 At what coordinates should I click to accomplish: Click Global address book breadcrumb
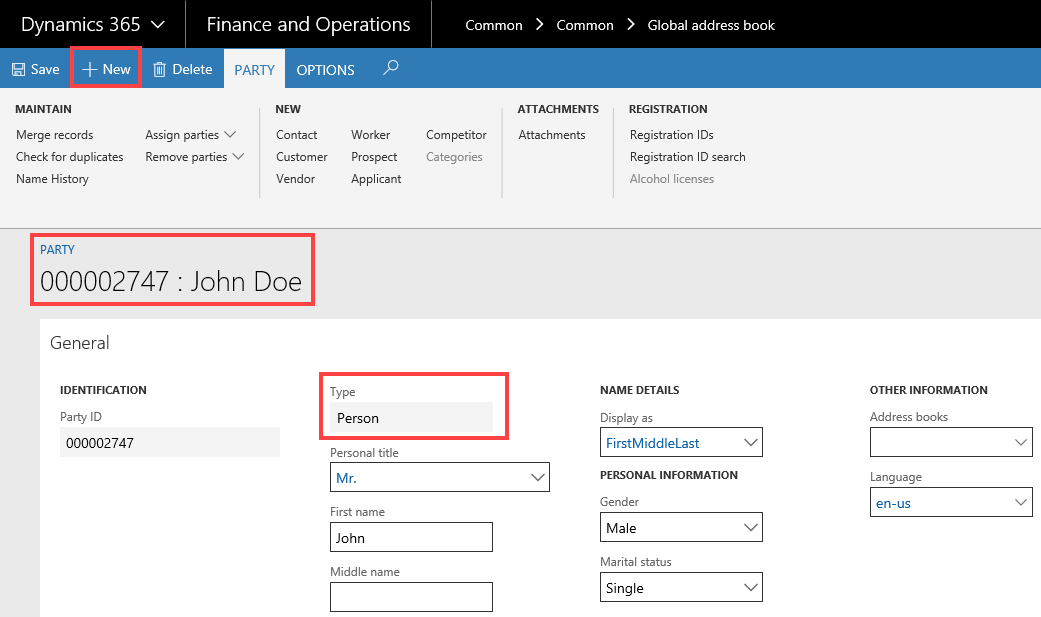pos(711,25)
